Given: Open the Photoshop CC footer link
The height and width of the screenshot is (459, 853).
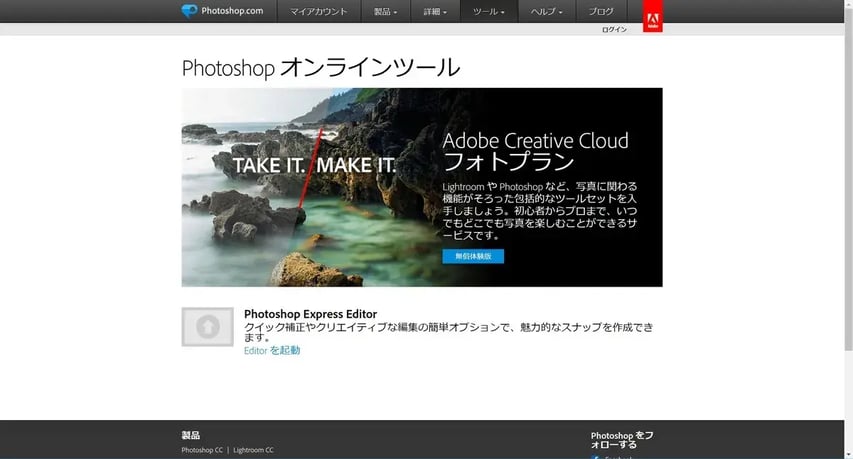Looking at the screenshot, I should [x=202, y=450].
